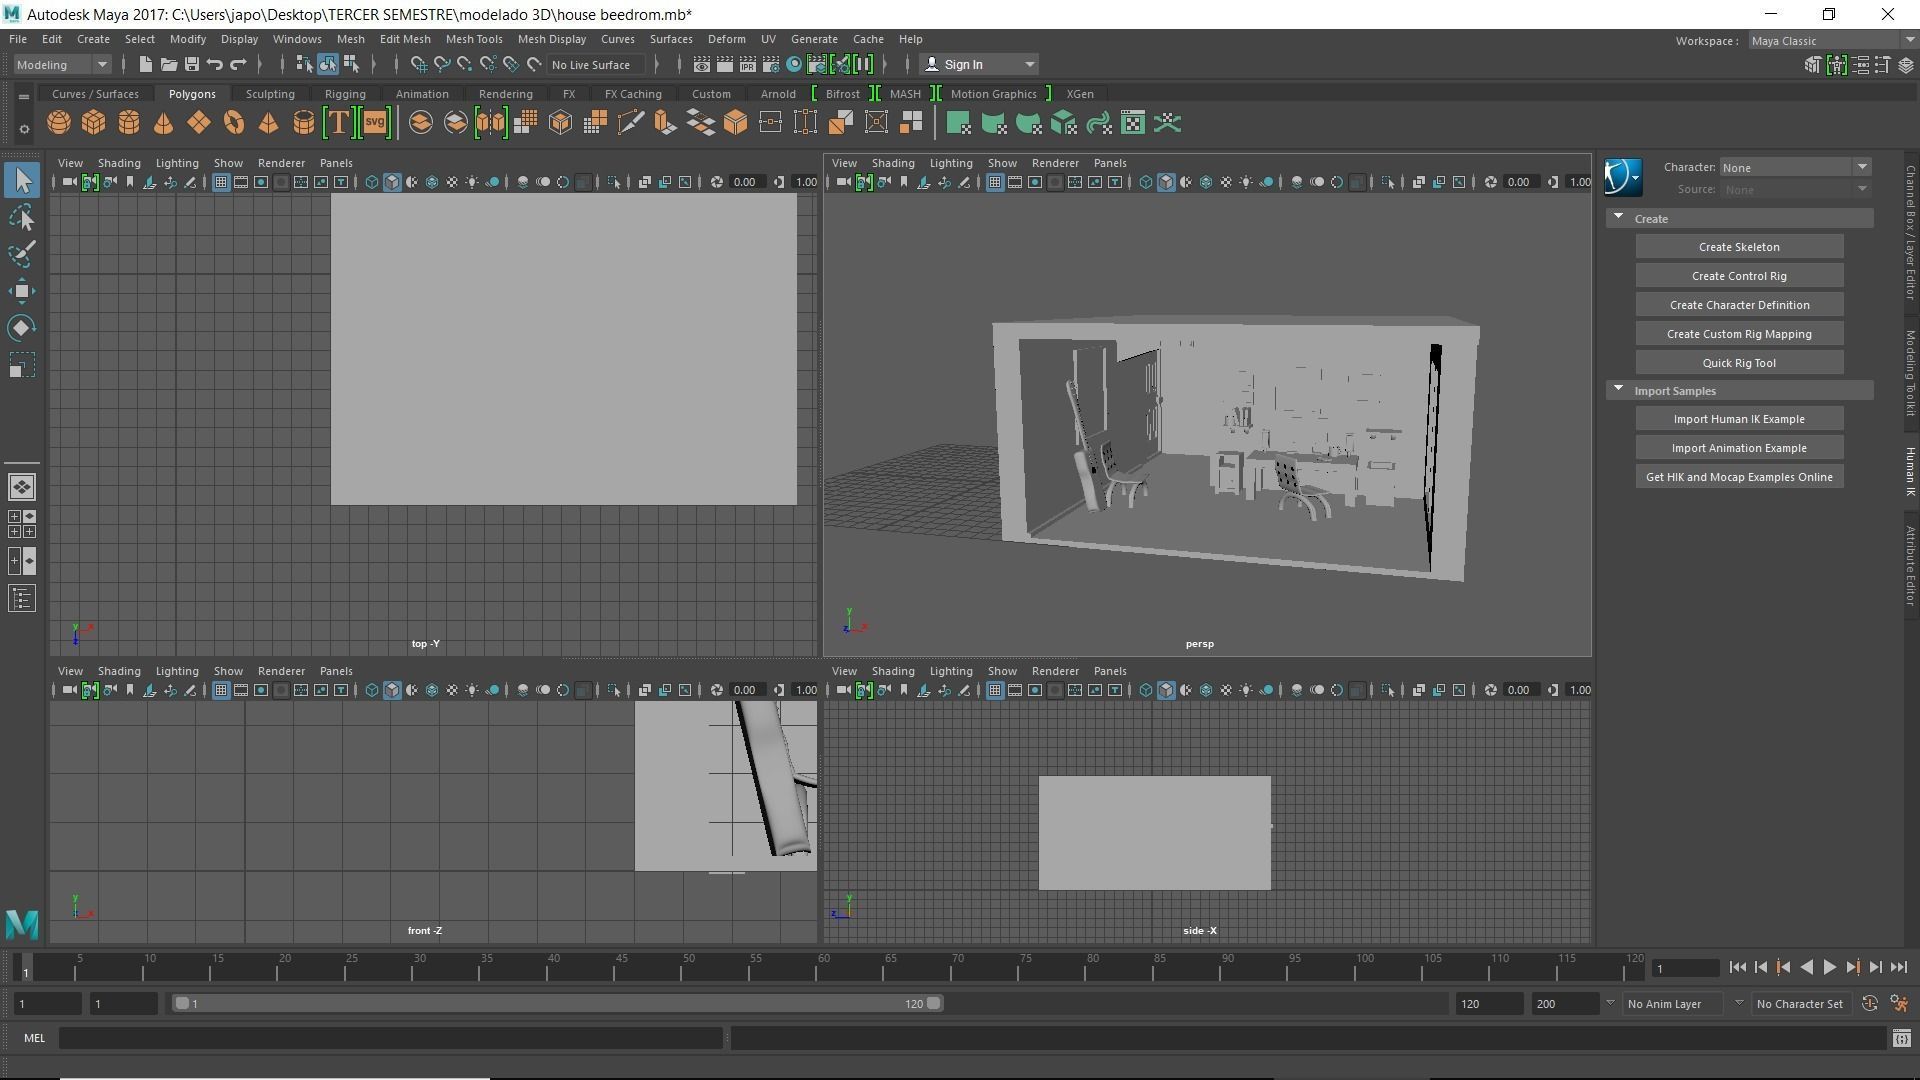The height and width of the screenshot is (1080, 1920).
Task: Toggle auto keyframe button near character set
Action: pos(1869,1003)
